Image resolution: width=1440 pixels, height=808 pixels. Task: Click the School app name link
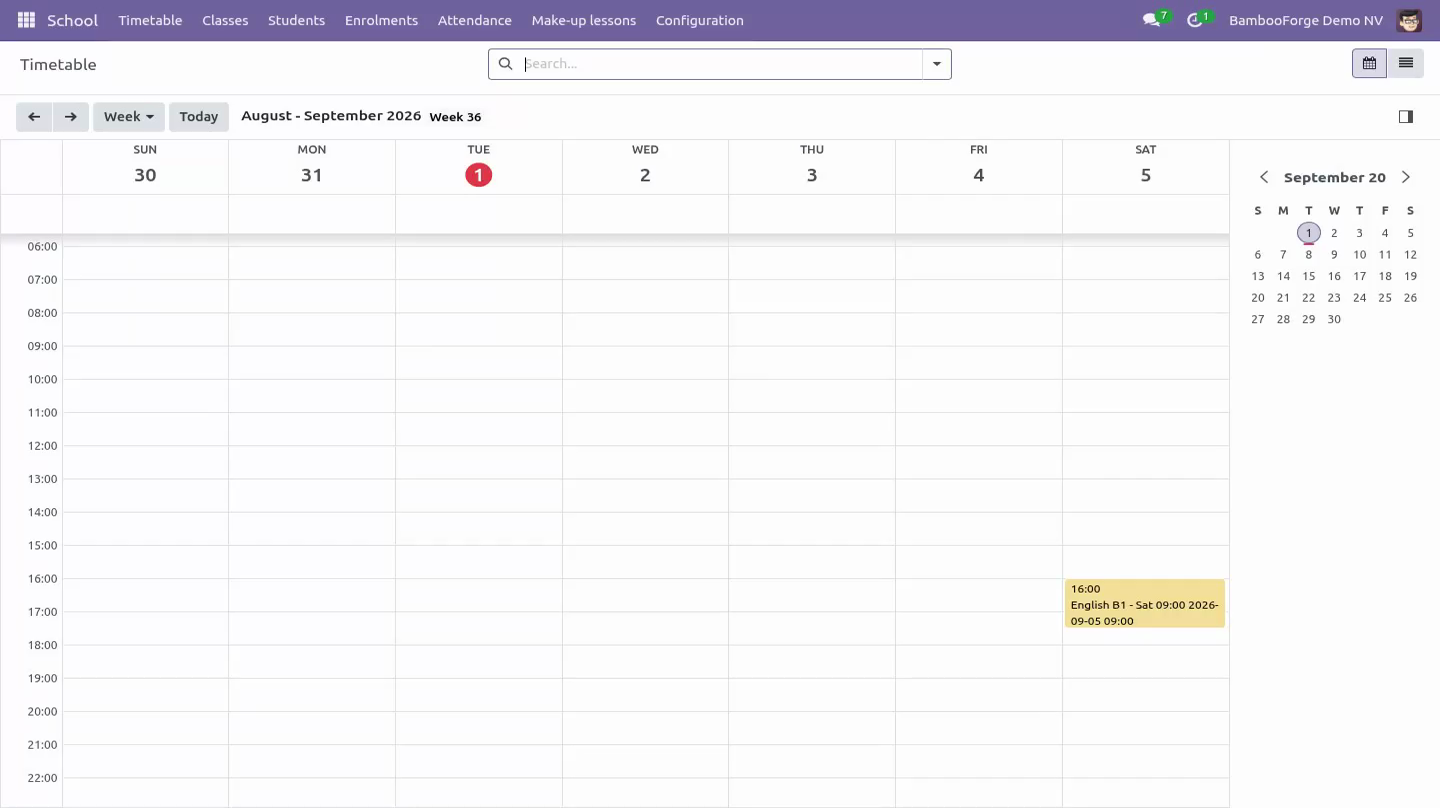tap(72, 20)
